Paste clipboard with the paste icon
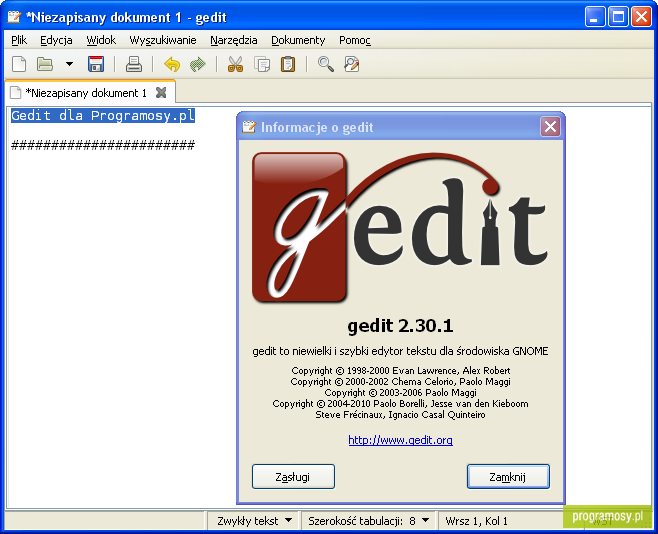 click(288, 64)
